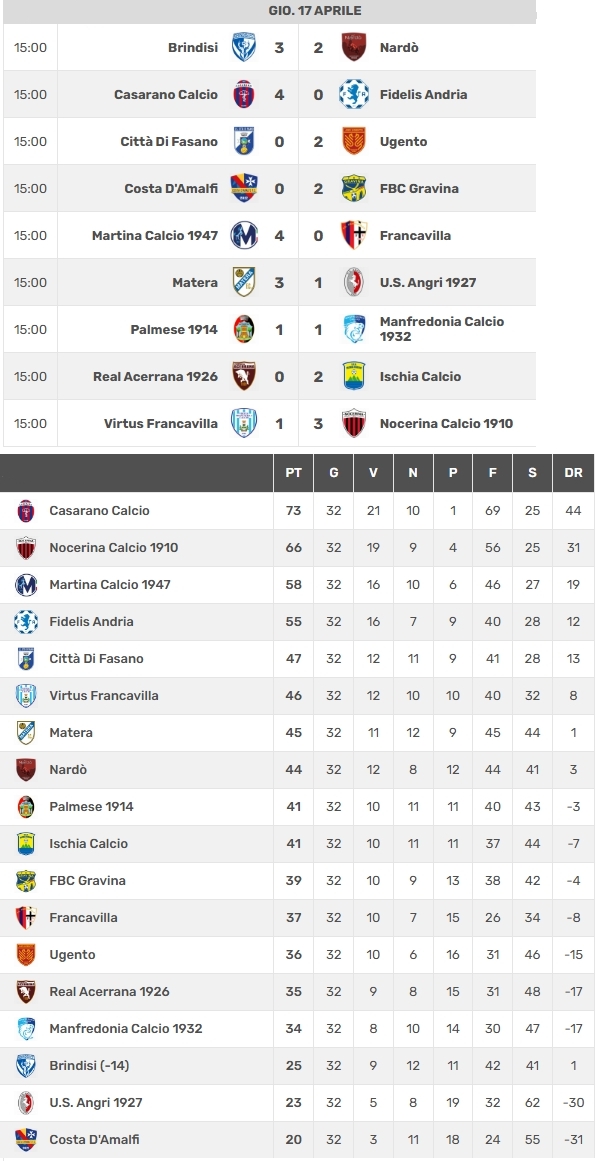Click the Brindisi crest in match results
This screenshot has height=1161, width=596.
pyautogui.click(x=244, y=47)
